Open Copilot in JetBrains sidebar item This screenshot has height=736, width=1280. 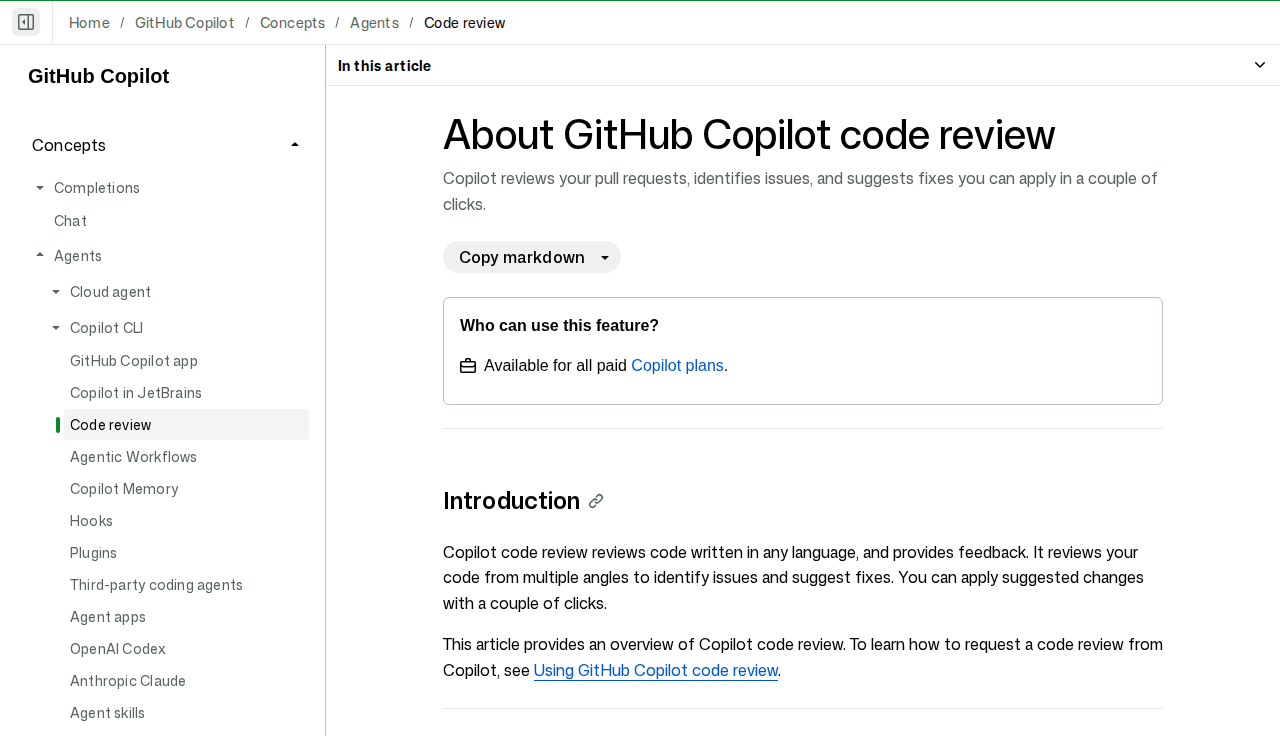136,393
